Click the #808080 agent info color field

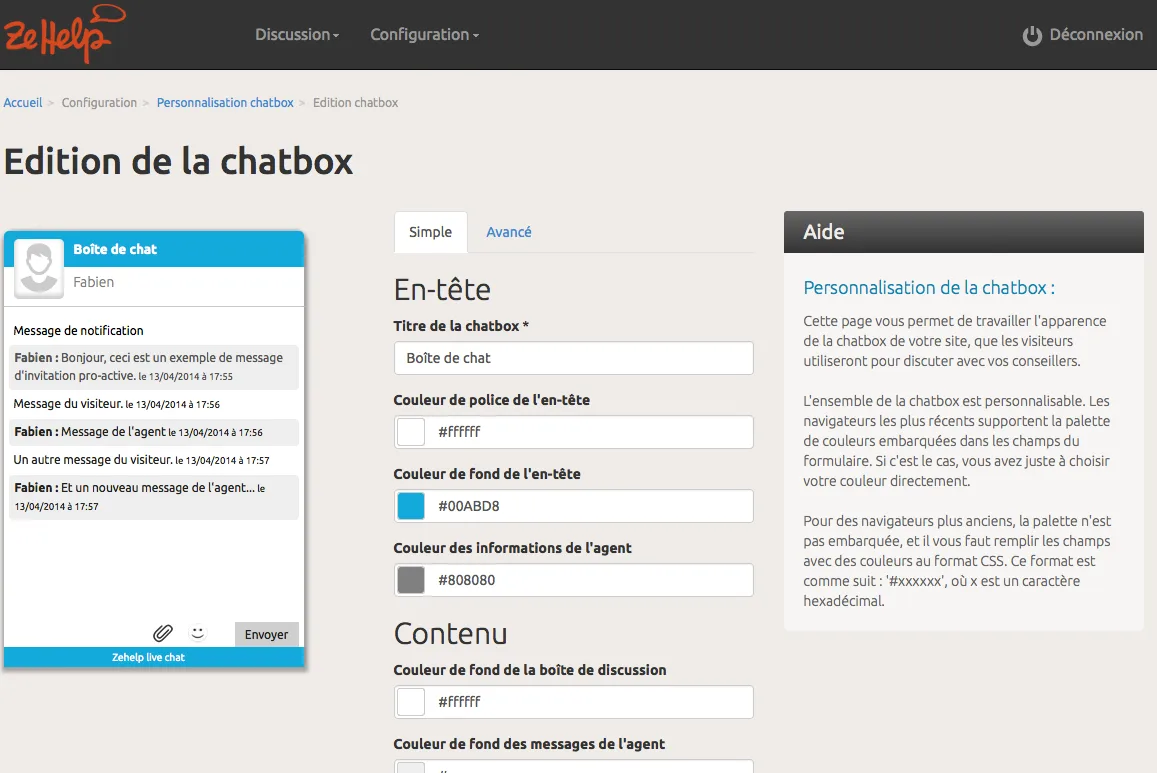click(x=573, y=580)
